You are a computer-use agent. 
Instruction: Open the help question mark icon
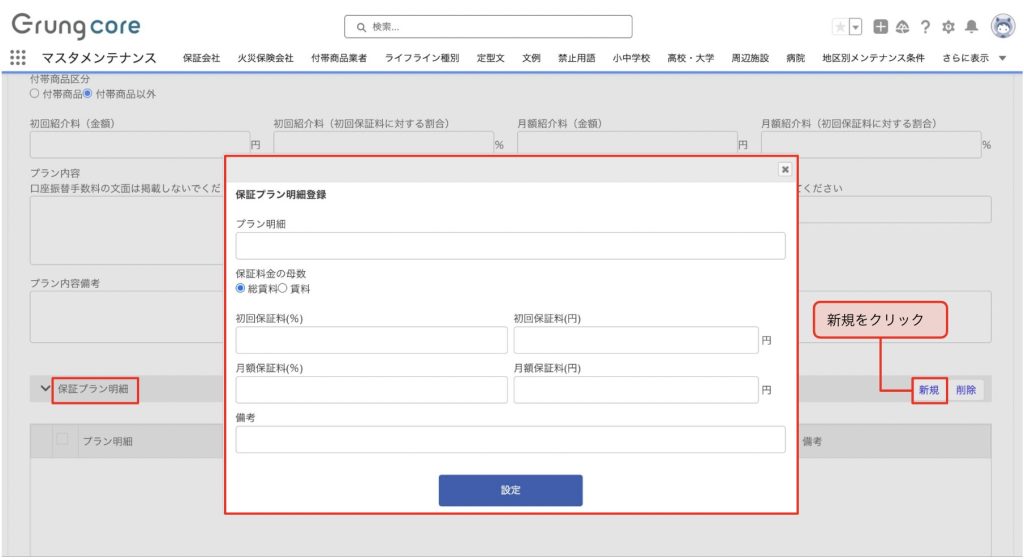point(926,27)
